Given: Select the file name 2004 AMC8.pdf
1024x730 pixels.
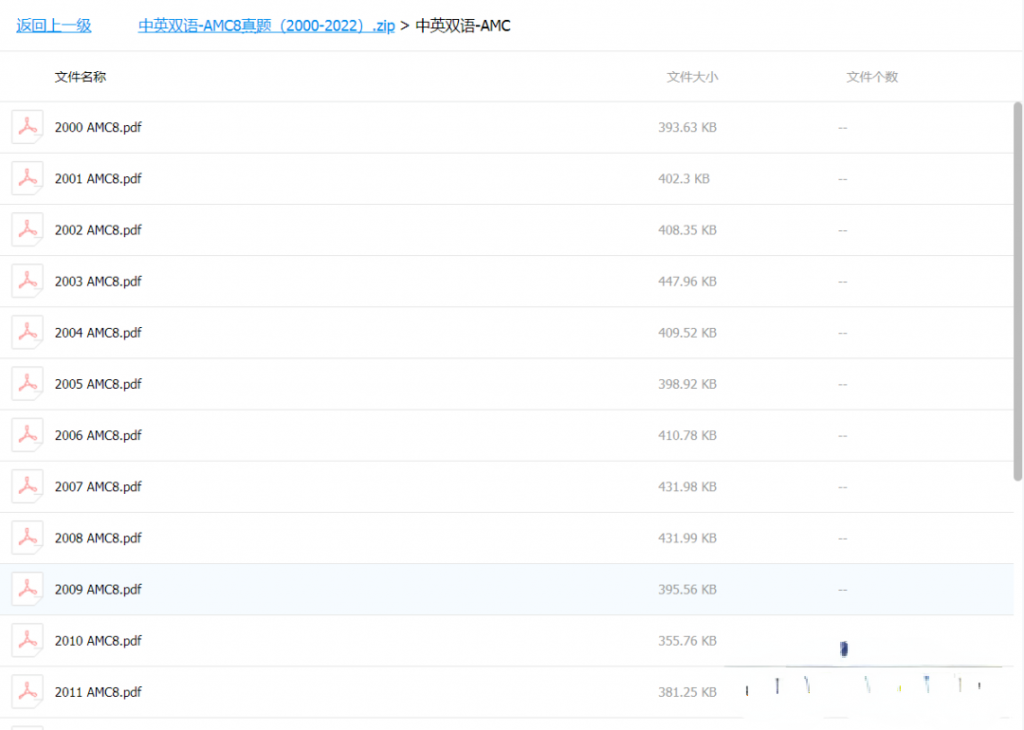Looking at the screenshot, I should [98, 333].
